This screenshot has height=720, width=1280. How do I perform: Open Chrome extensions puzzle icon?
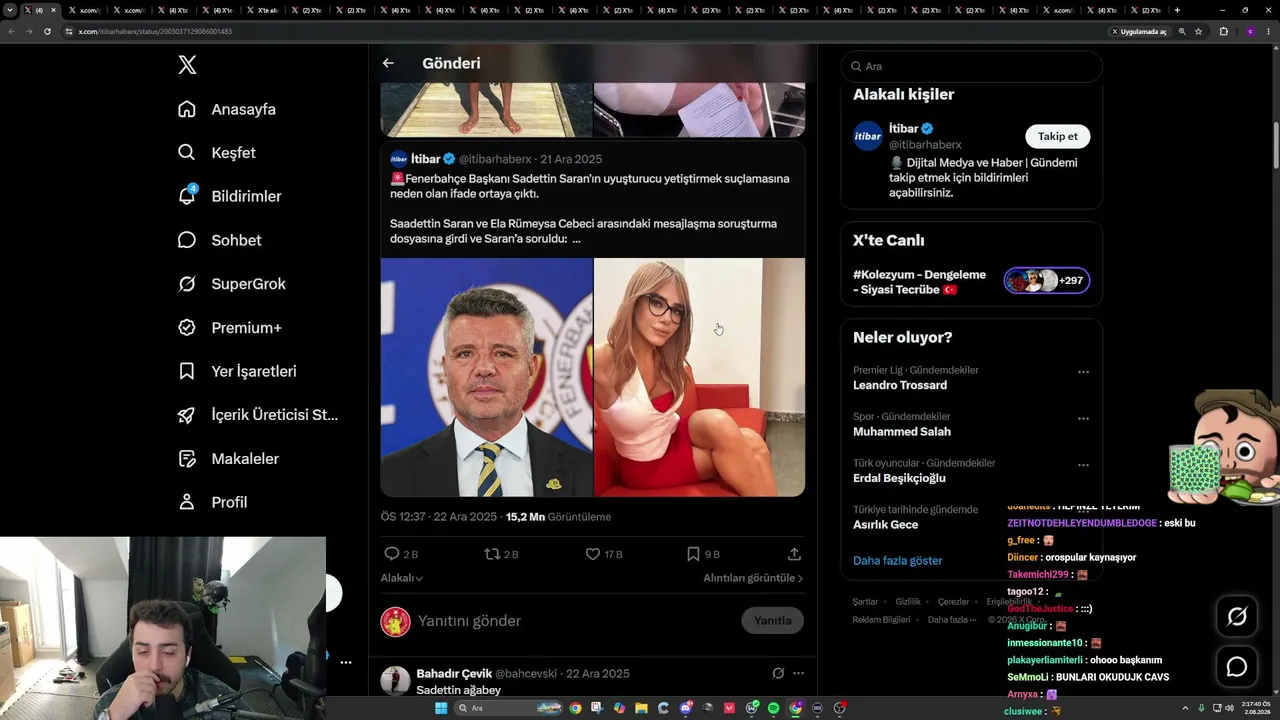pos(1223,31)
